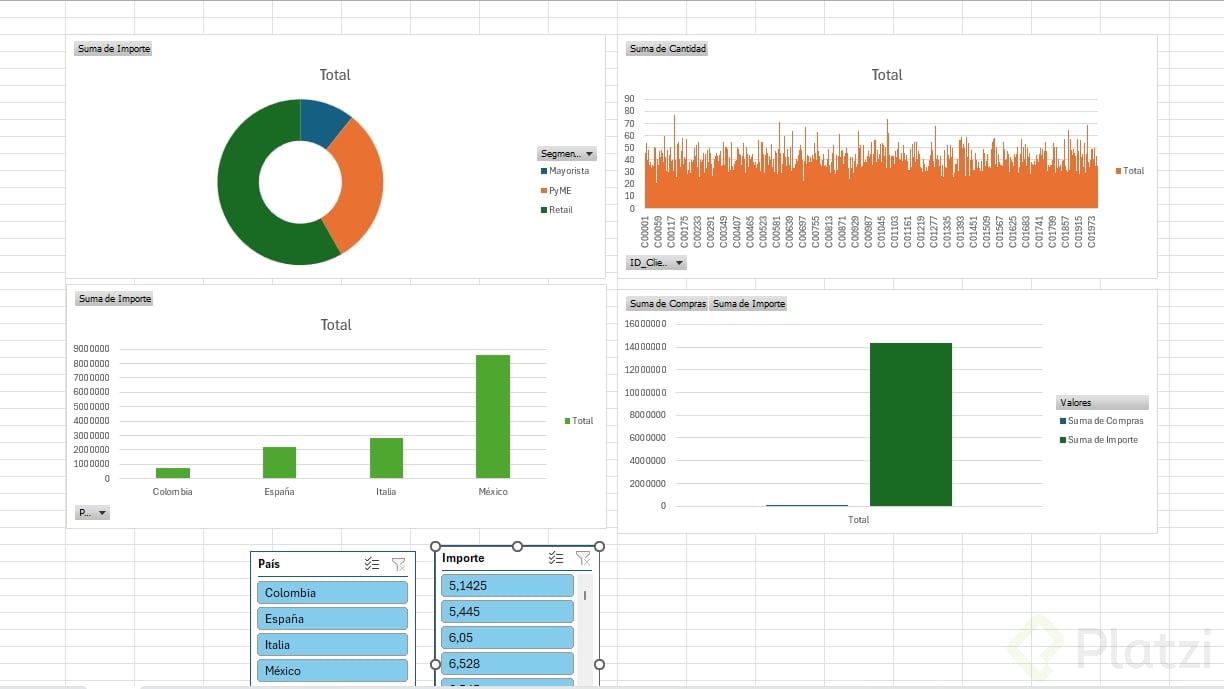Click the Italia bar in country chart
This screenshot has height=689, width=1224.
[x=386, y=458]
